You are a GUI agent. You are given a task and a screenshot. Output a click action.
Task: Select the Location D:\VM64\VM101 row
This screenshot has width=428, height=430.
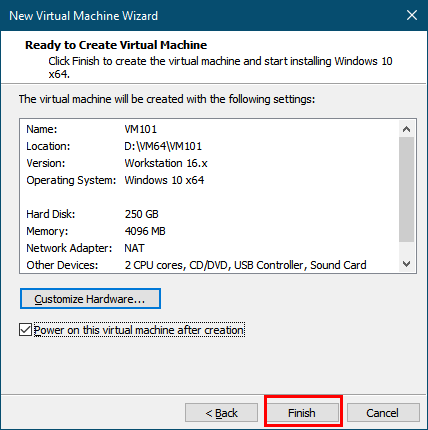[209, 146]
